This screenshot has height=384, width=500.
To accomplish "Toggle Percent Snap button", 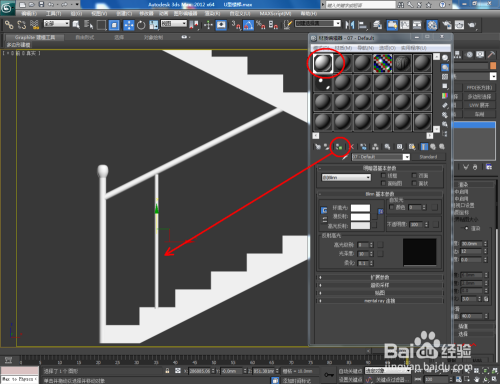I will [x=261, y=25].
